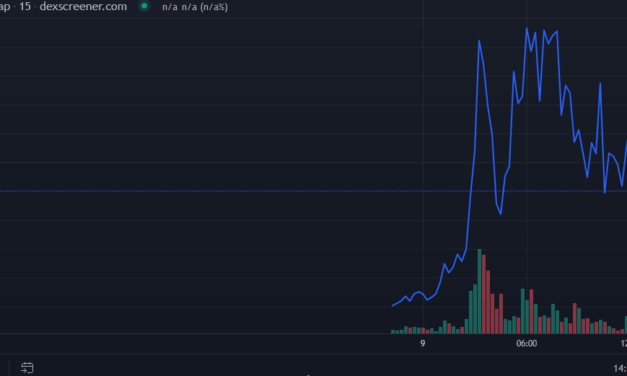
Task: Click the 'dexscreener.com' chart title text
Action: 83,6
